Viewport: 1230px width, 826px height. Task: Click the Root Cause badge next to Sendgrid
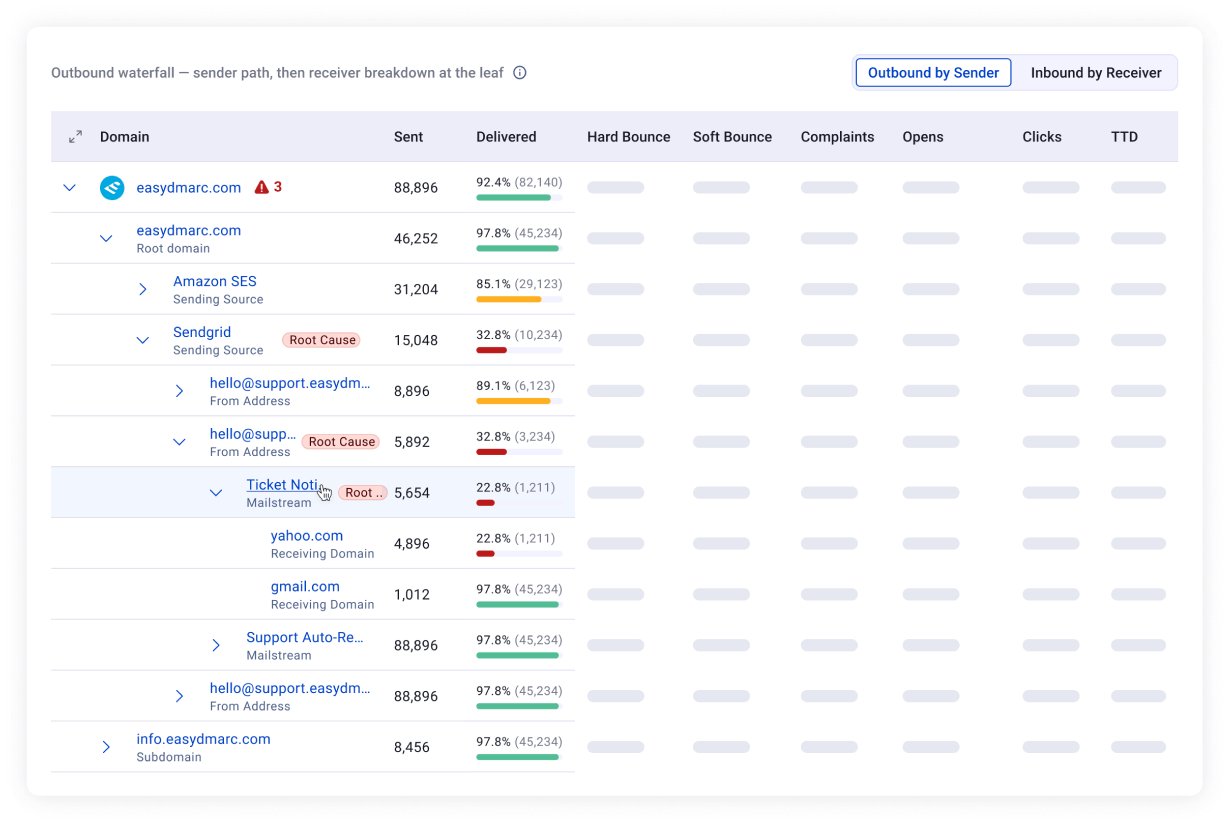click(x=323, y=340)
